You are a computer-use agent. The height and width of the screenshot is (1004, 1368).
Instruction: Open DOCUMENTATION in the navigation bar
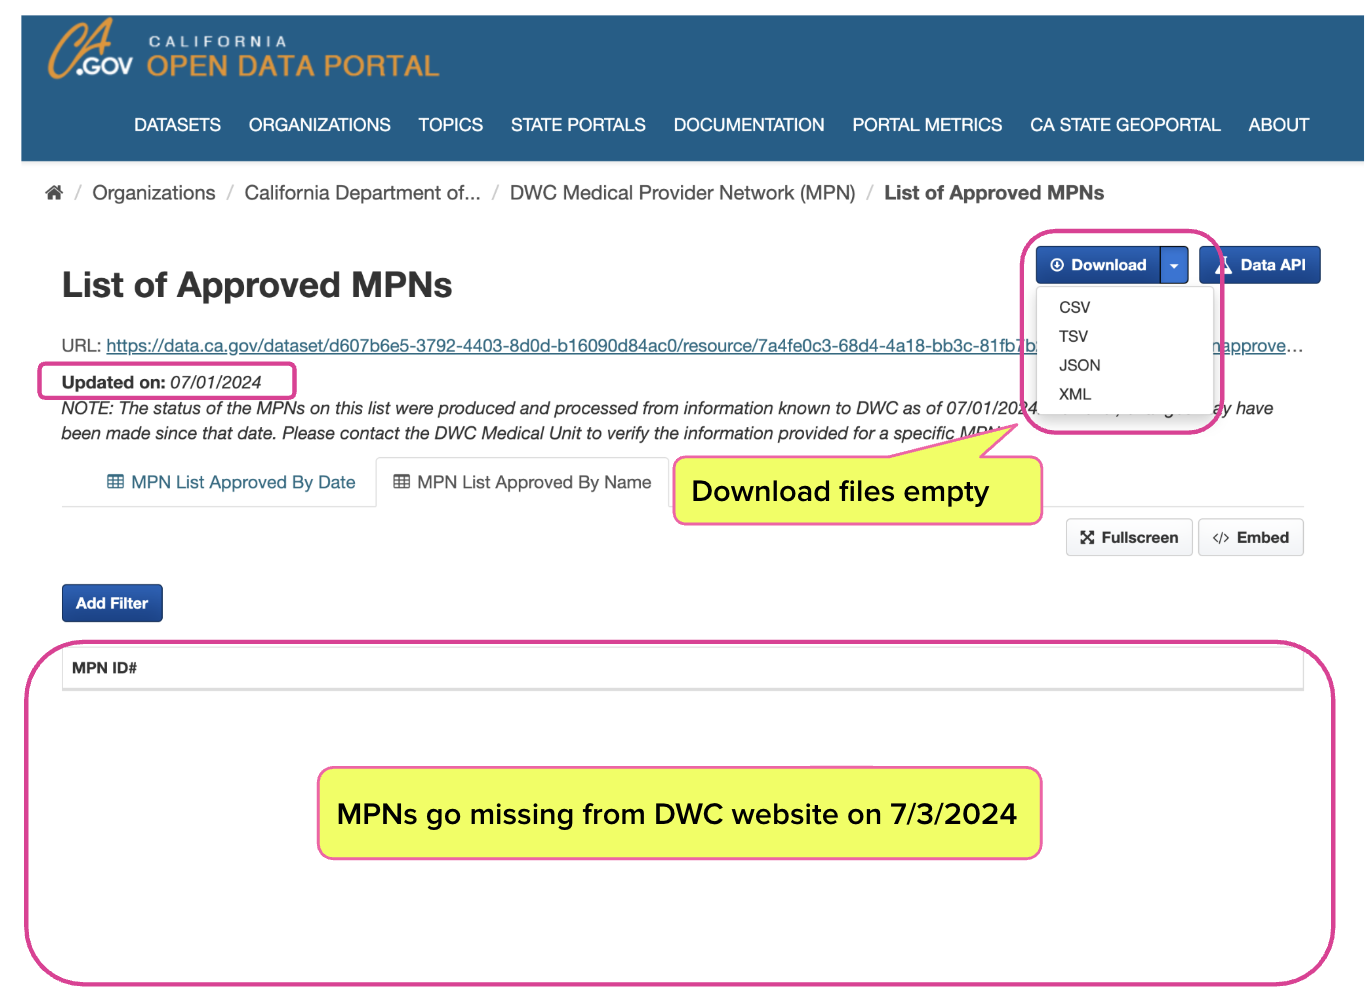pos(749,125)
